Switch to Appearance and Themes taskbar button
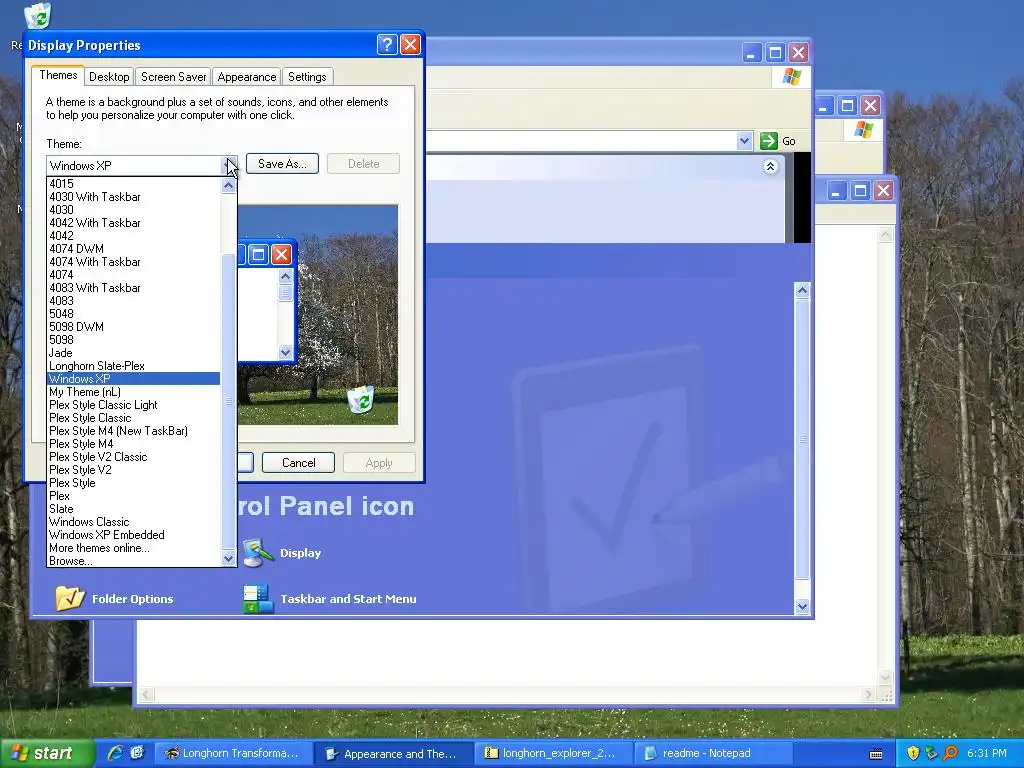The image size is (1024, 768). [395, 753]
